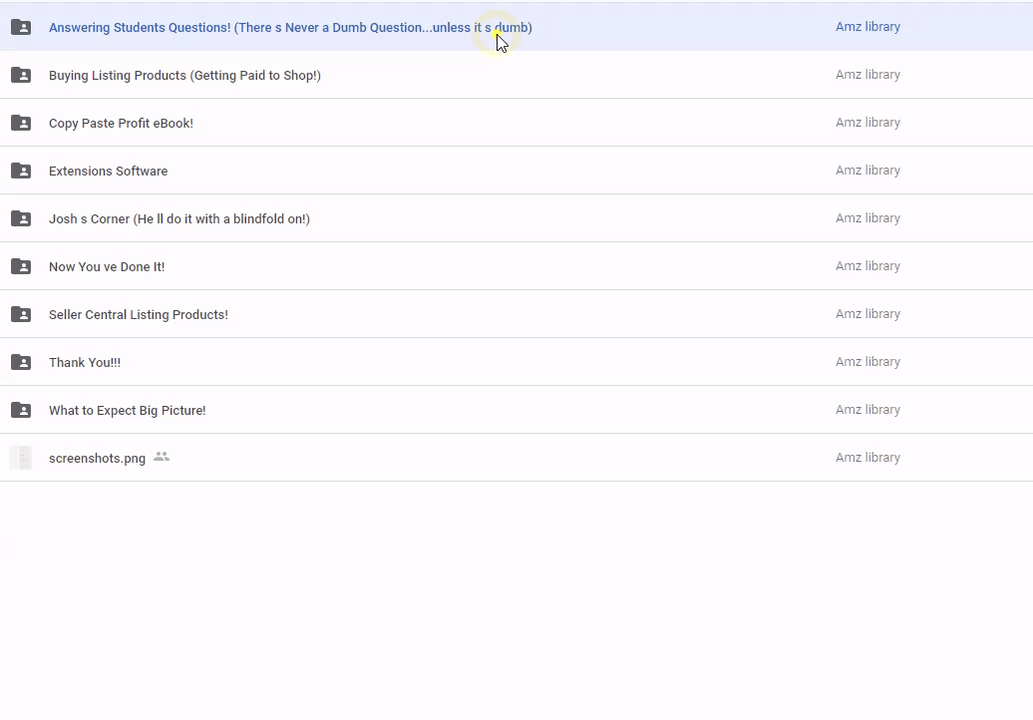Click the Amz library owner in the Seller Central row
Screen dimensions: 1033x720
[x=867, y=314]
